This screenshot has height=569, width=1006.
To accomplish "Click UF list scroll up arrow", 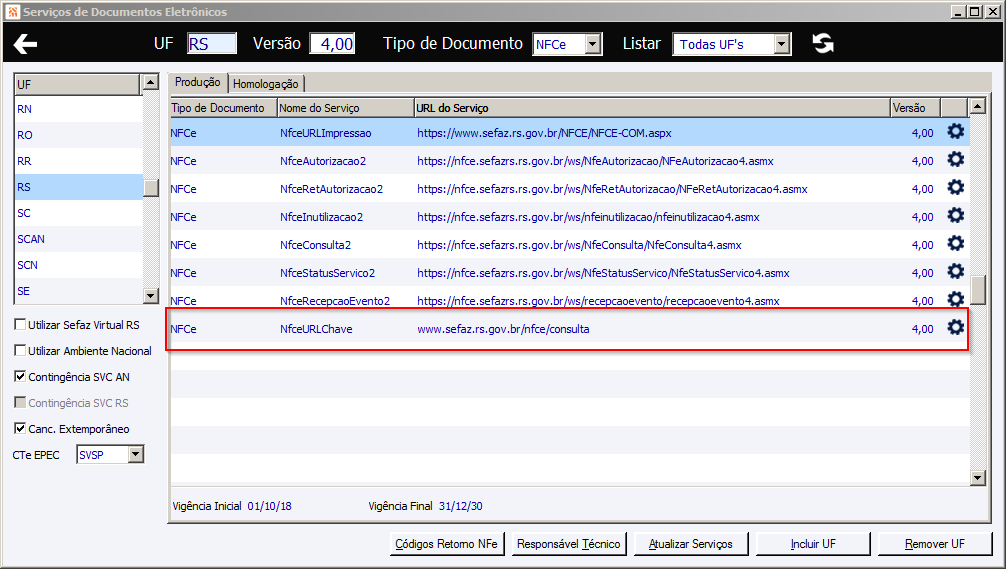I will [150, 81].
